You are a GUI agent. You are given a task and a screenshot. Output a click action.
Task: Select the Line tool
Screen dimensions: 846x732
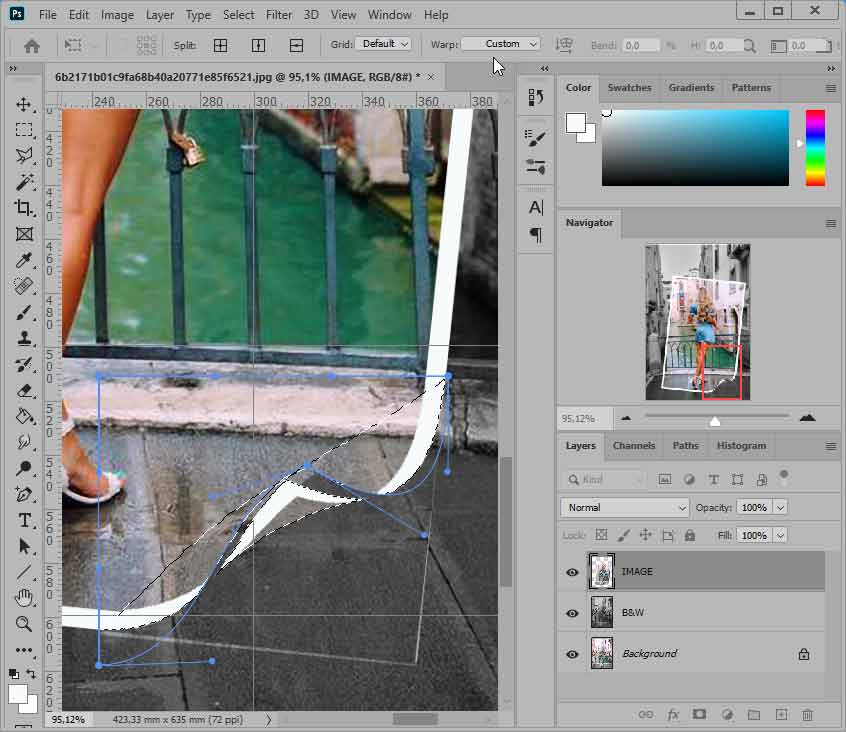24,572
